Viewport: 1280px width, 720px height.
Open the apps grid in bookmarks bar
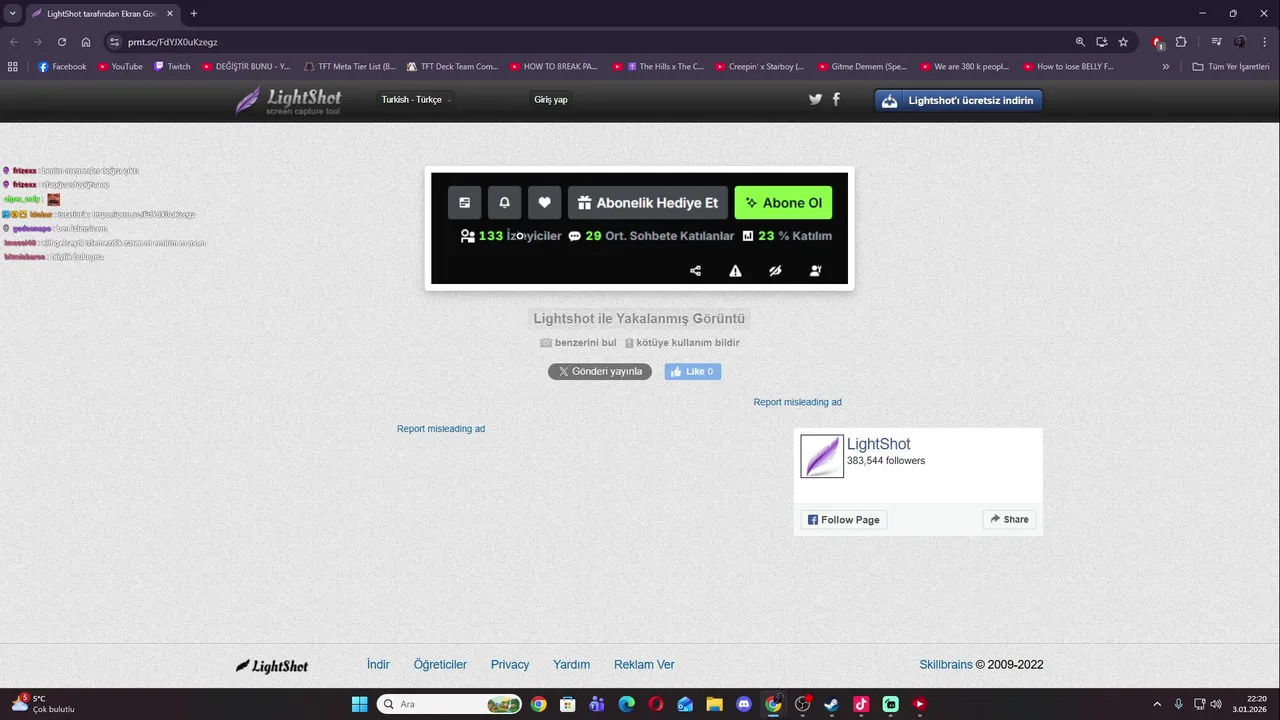[x=13, y=67]
